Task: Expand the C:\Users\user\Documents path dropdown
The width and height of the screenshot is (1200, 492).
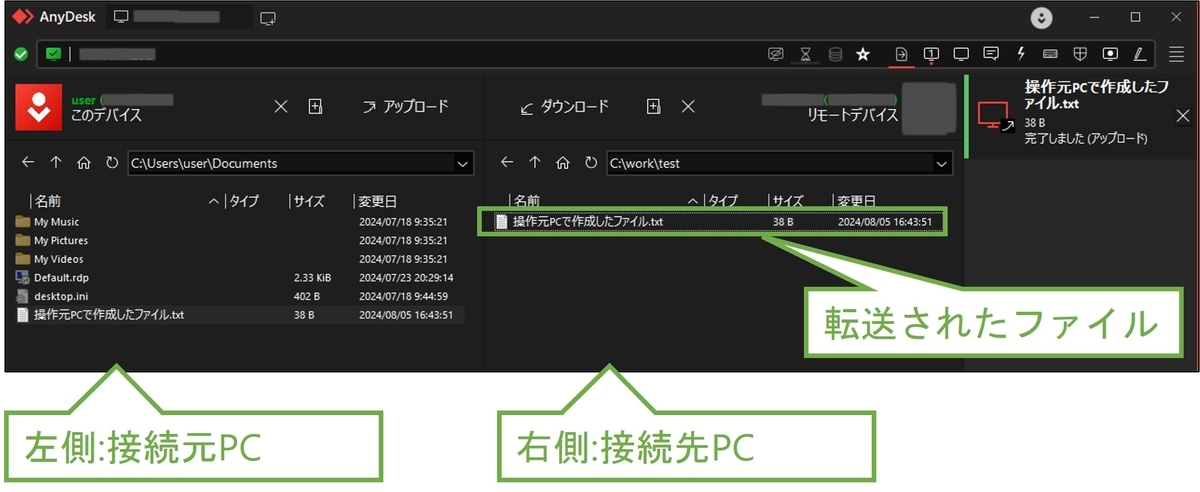Action: click(462, 163)
